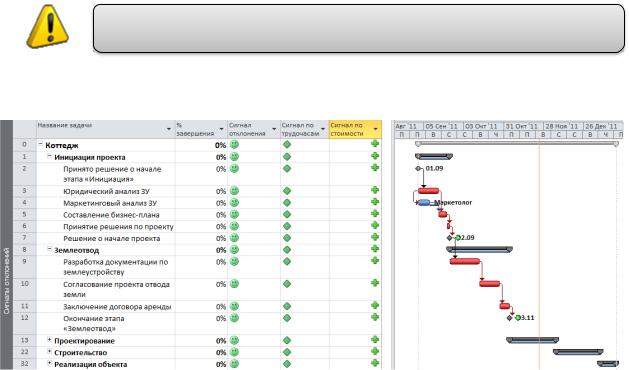Click green plus in Проектирование row
Screen dimensions: 629x370
[375, 340]
